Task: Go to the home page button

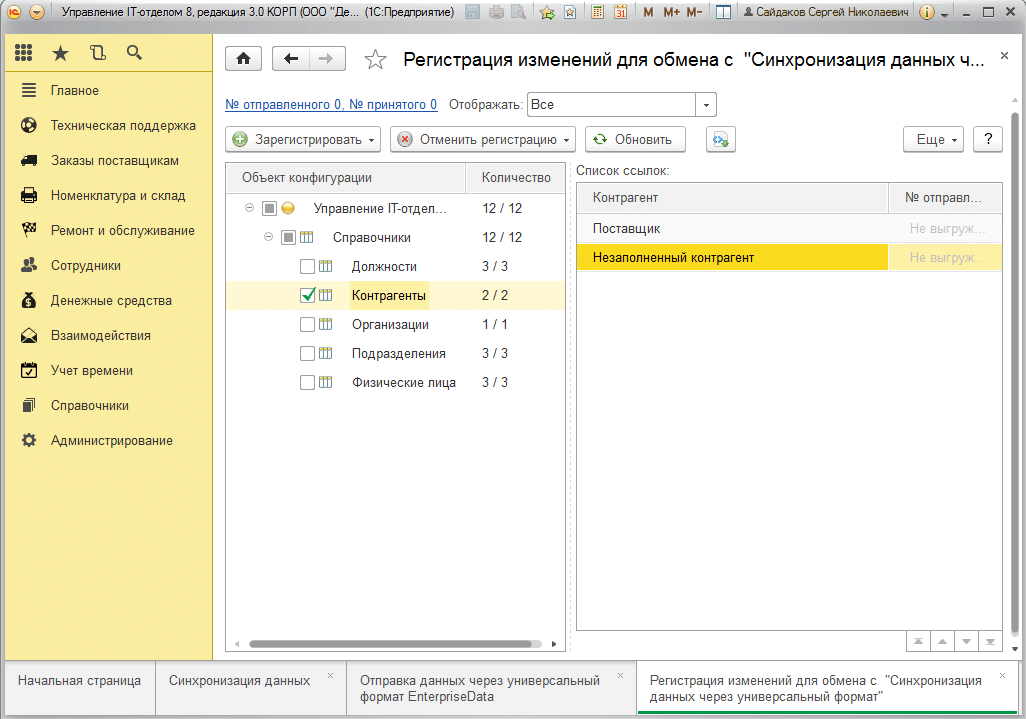Action: tap(243, 59)
